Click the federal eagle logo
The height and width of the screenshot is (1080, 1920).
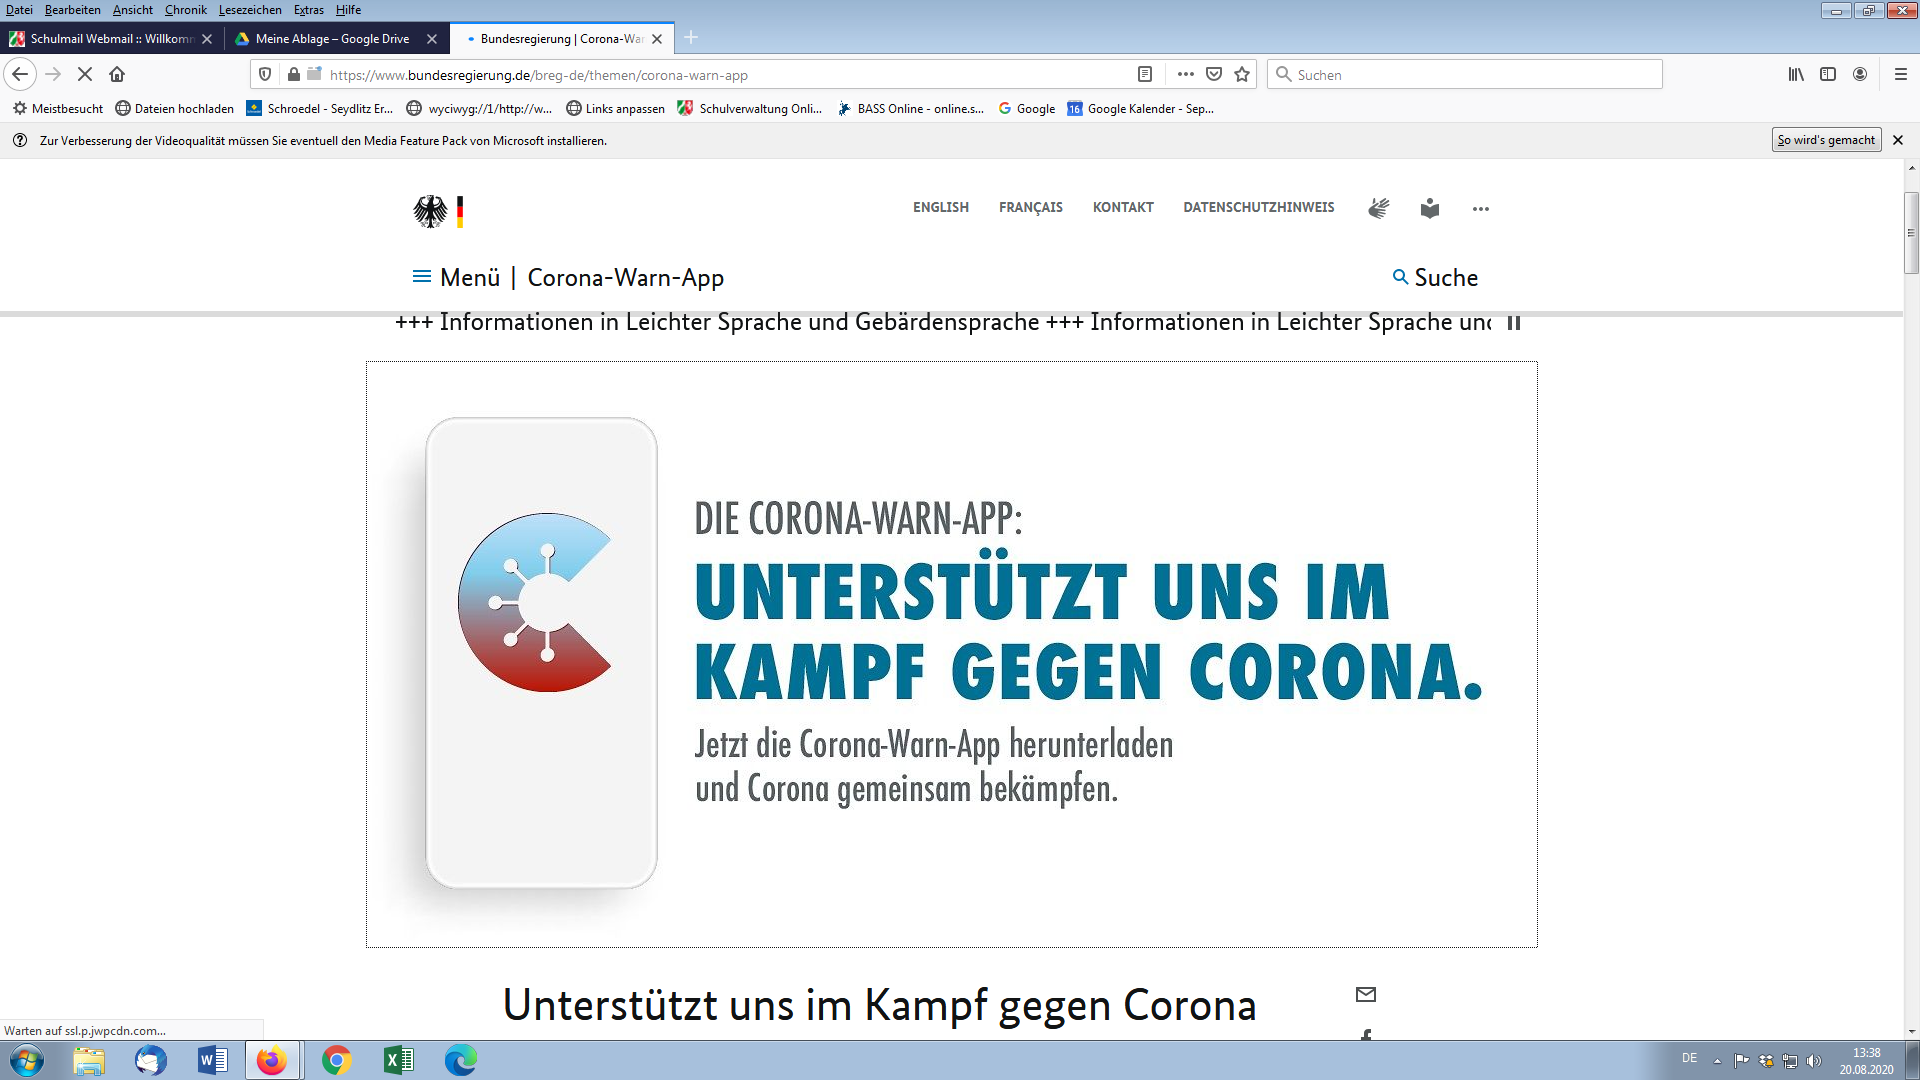(x=431, y=211)
